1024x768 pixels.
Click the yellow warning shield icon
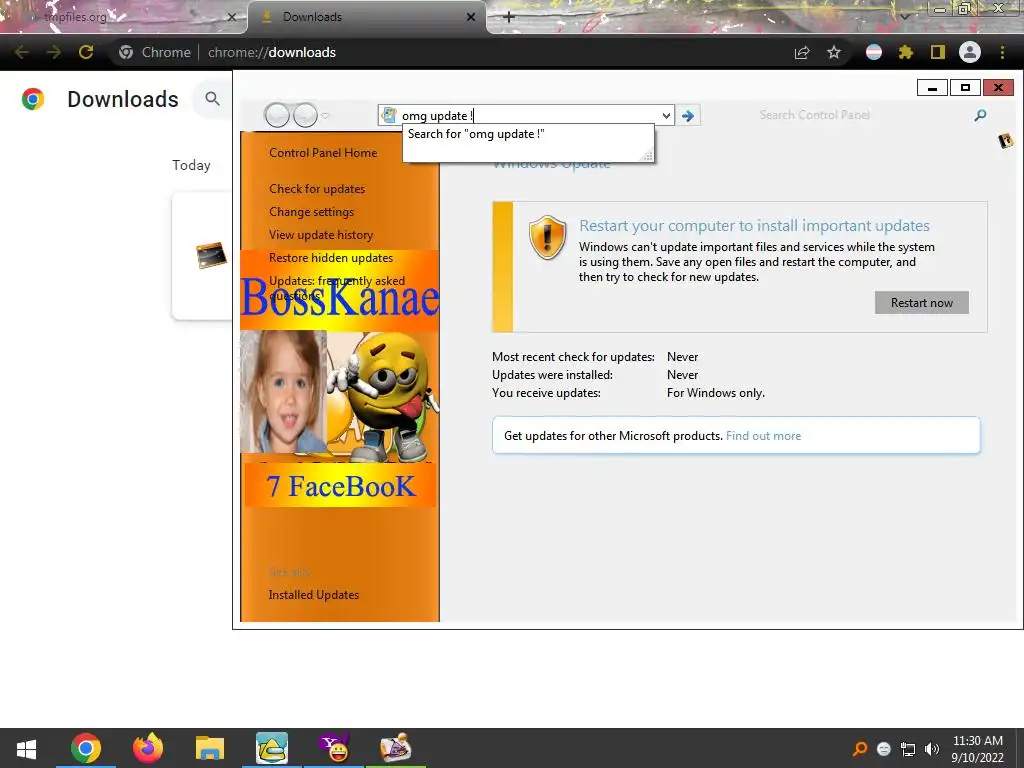coord(547,237)
